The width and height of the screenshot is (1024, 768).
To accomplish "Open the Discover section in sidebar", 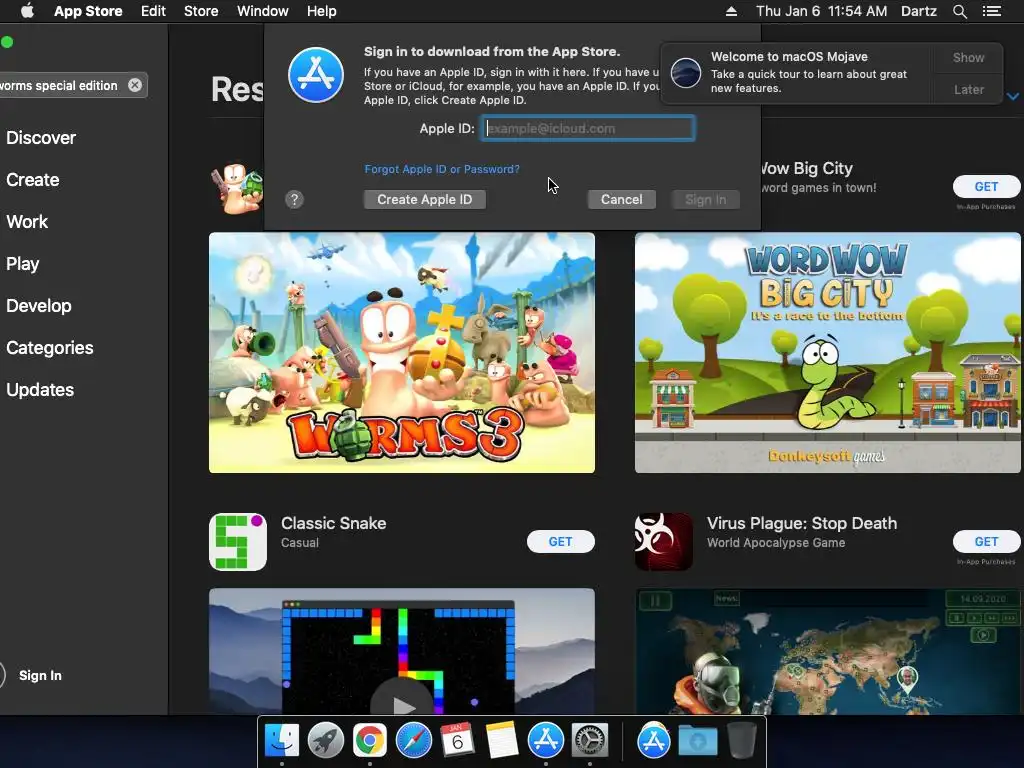I will tap(41, 138).
